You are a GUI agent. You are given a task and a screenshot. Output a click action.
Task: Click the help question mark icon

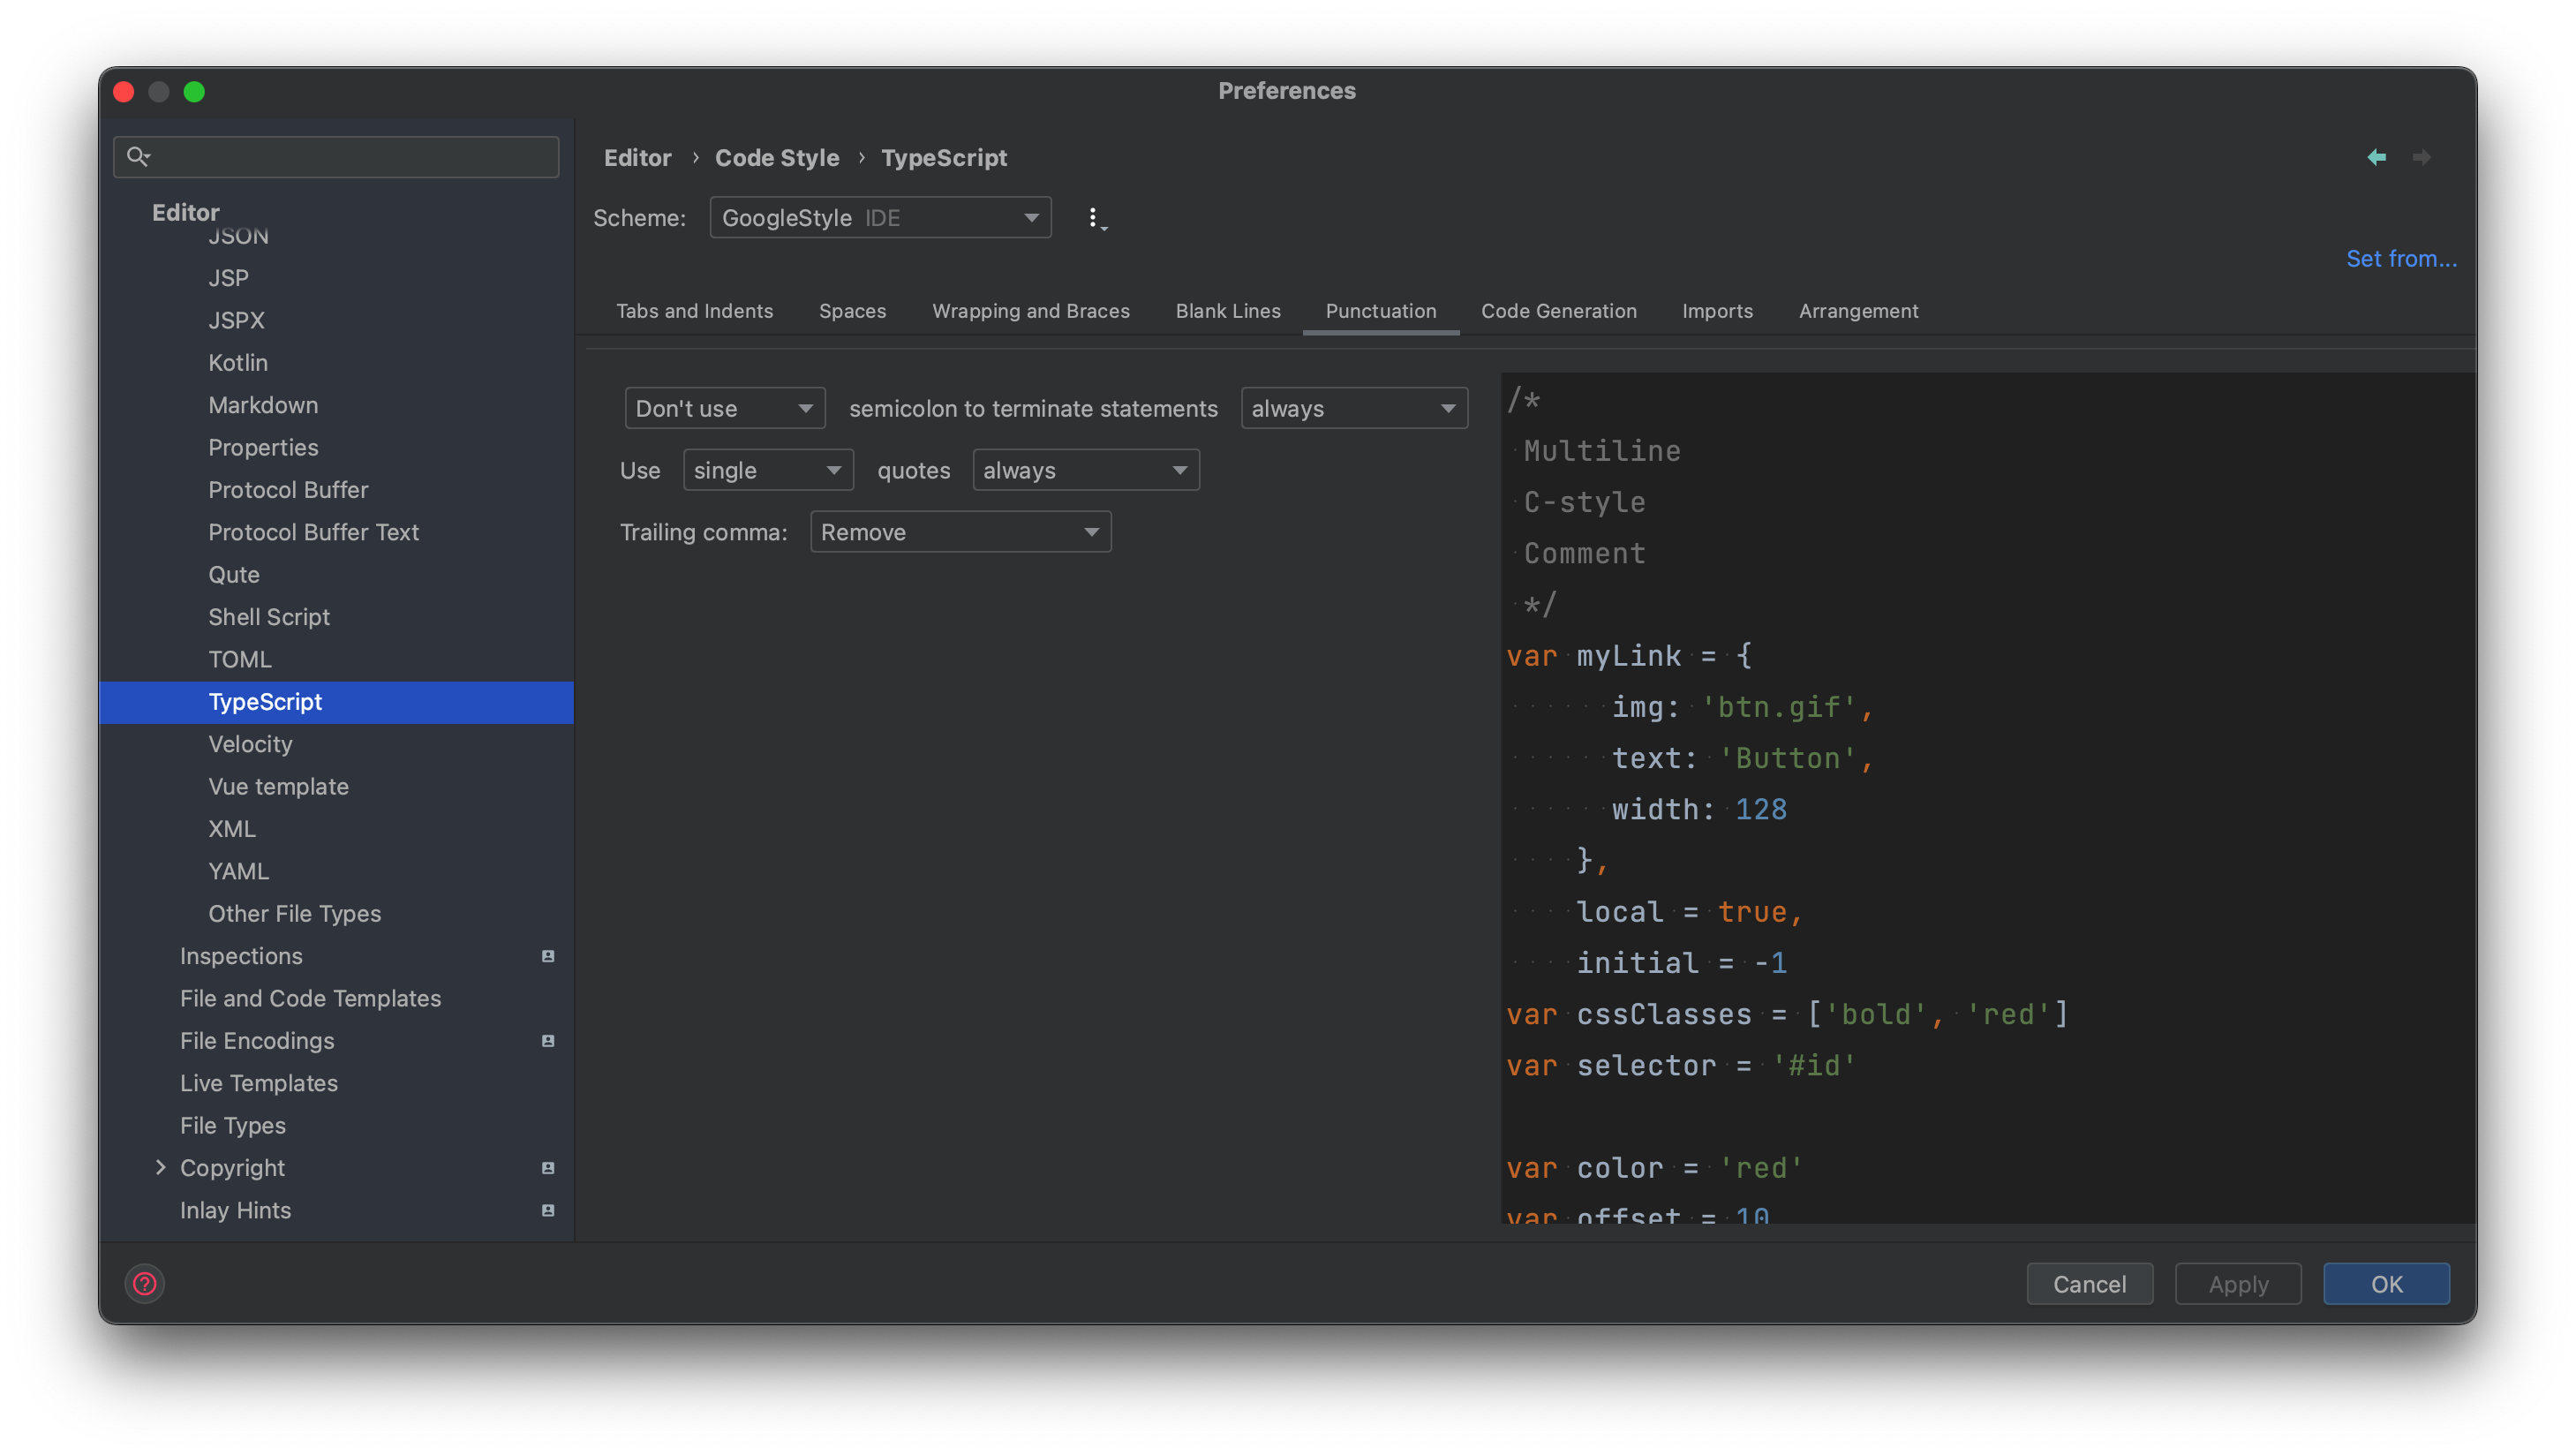click(145, 1284)
